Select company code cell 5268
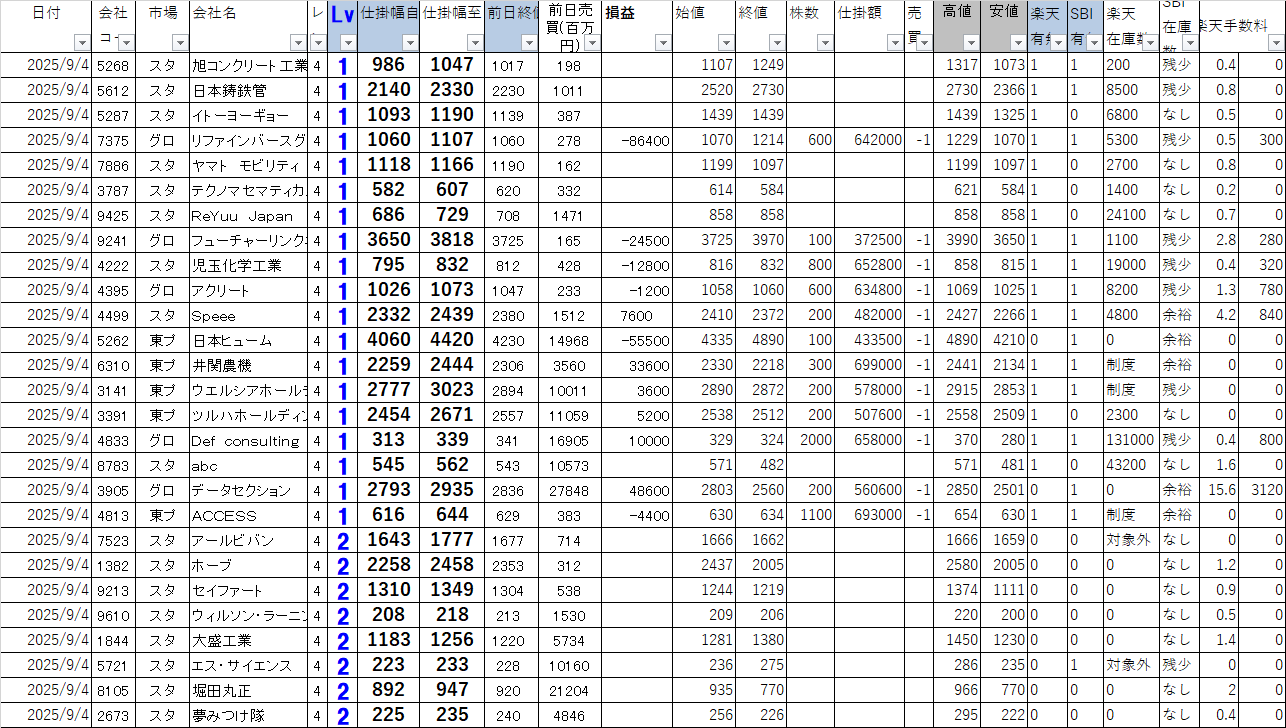1286x728 pixels. [x=113, y=65]
